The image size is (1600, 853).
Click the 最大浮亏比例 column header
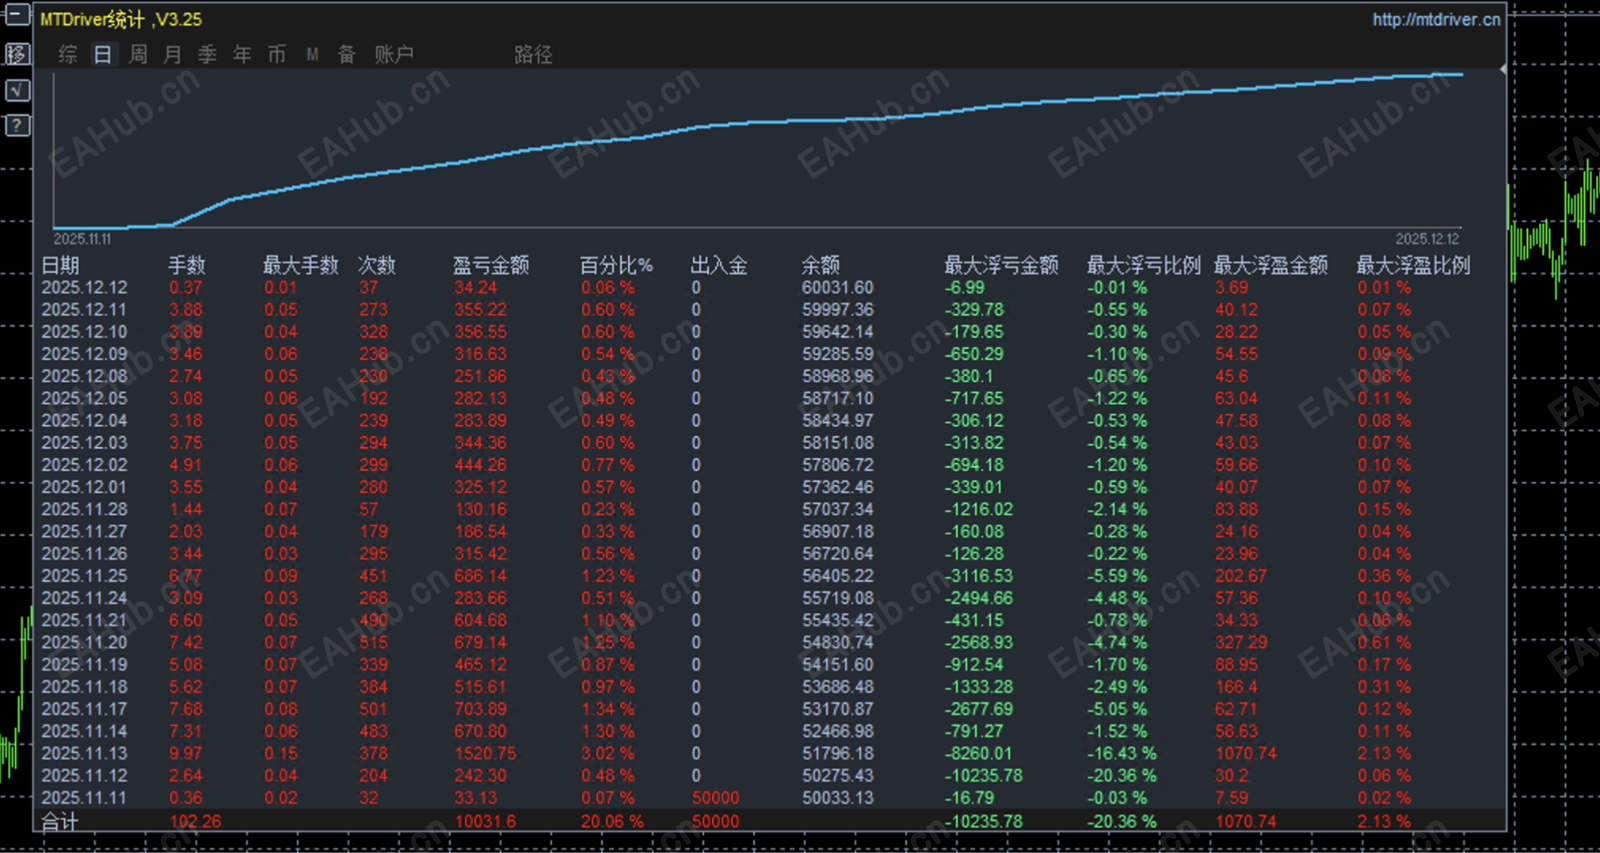point(1144,265)
